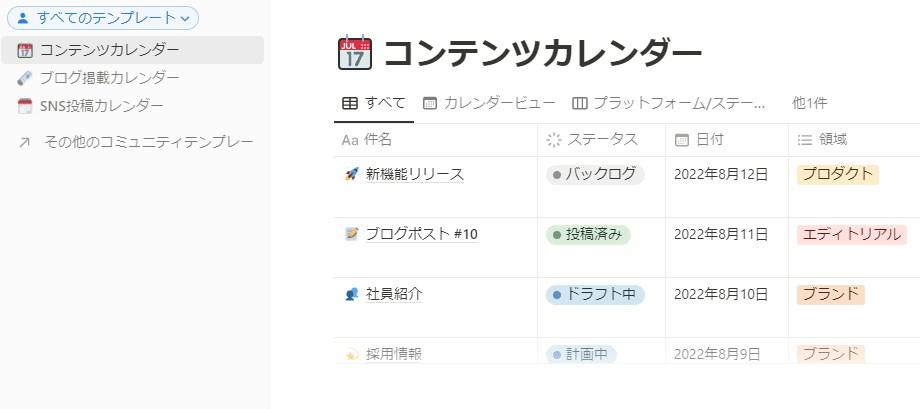Click the SNS投稿カレンダー sidebar icon
Screen dimensions: 920x409
[25, 106]
